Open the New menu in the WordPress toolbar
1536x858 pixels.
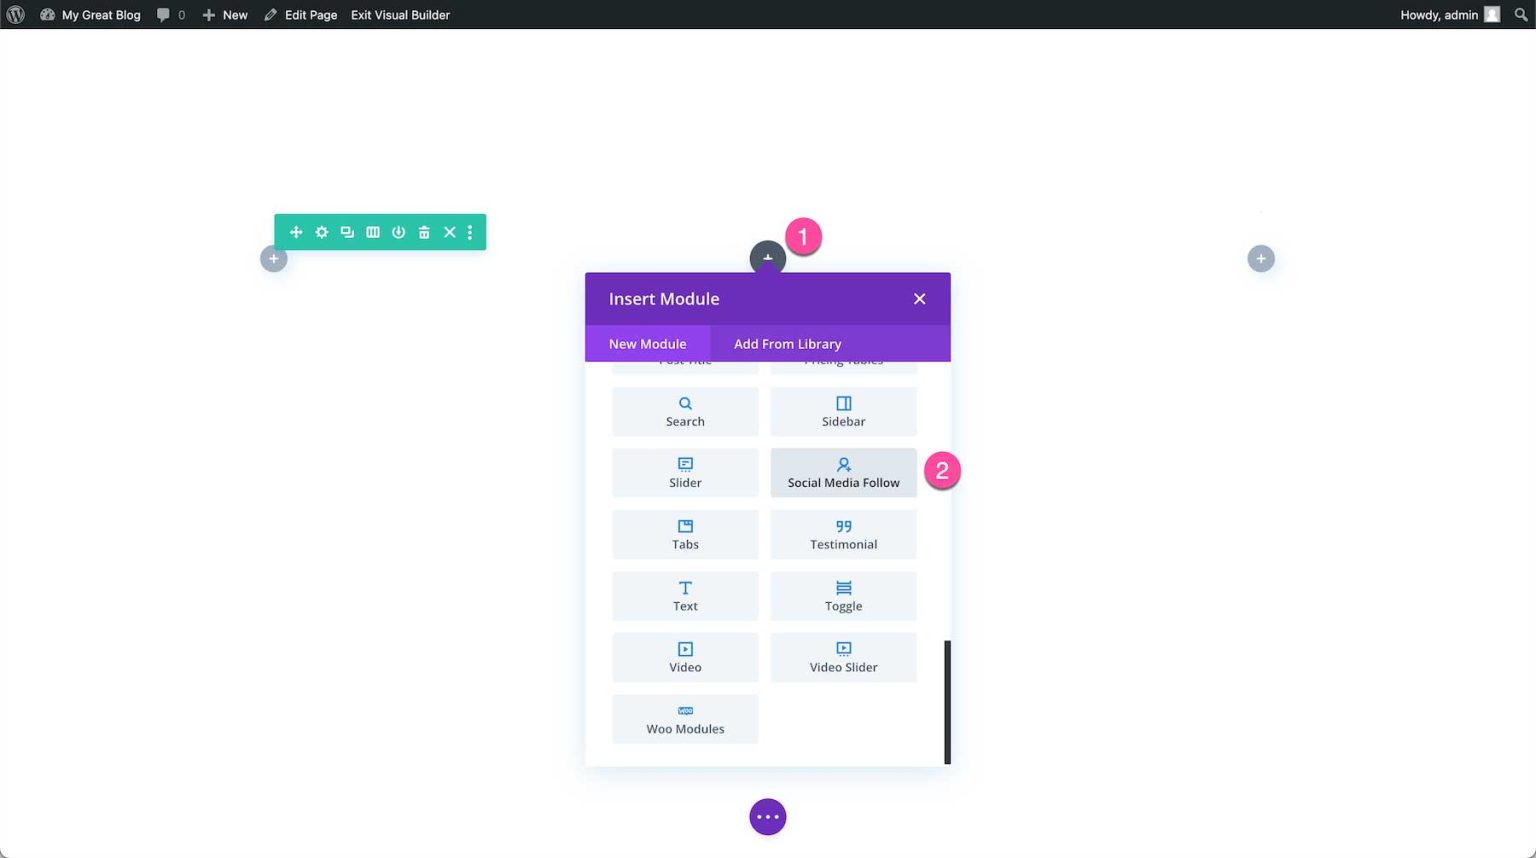click(x=225, y=14)
